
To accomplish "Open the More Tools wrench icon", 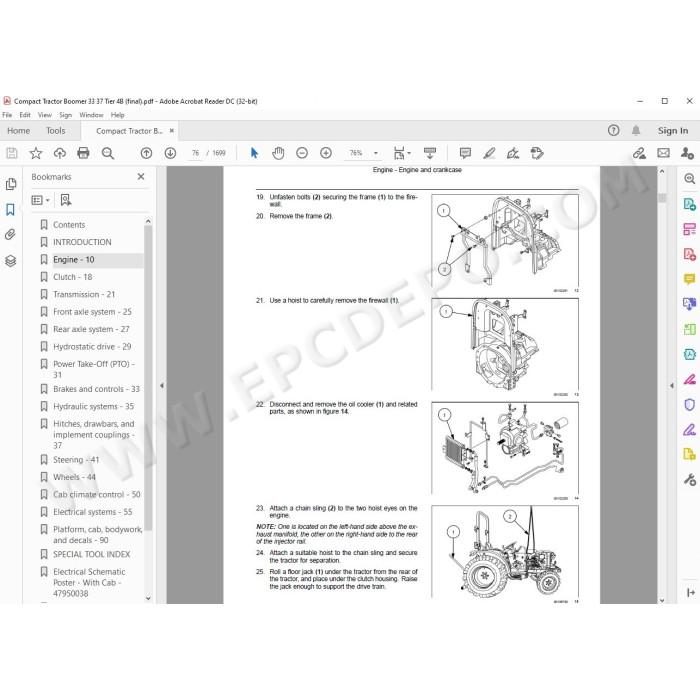I will 690,480.
